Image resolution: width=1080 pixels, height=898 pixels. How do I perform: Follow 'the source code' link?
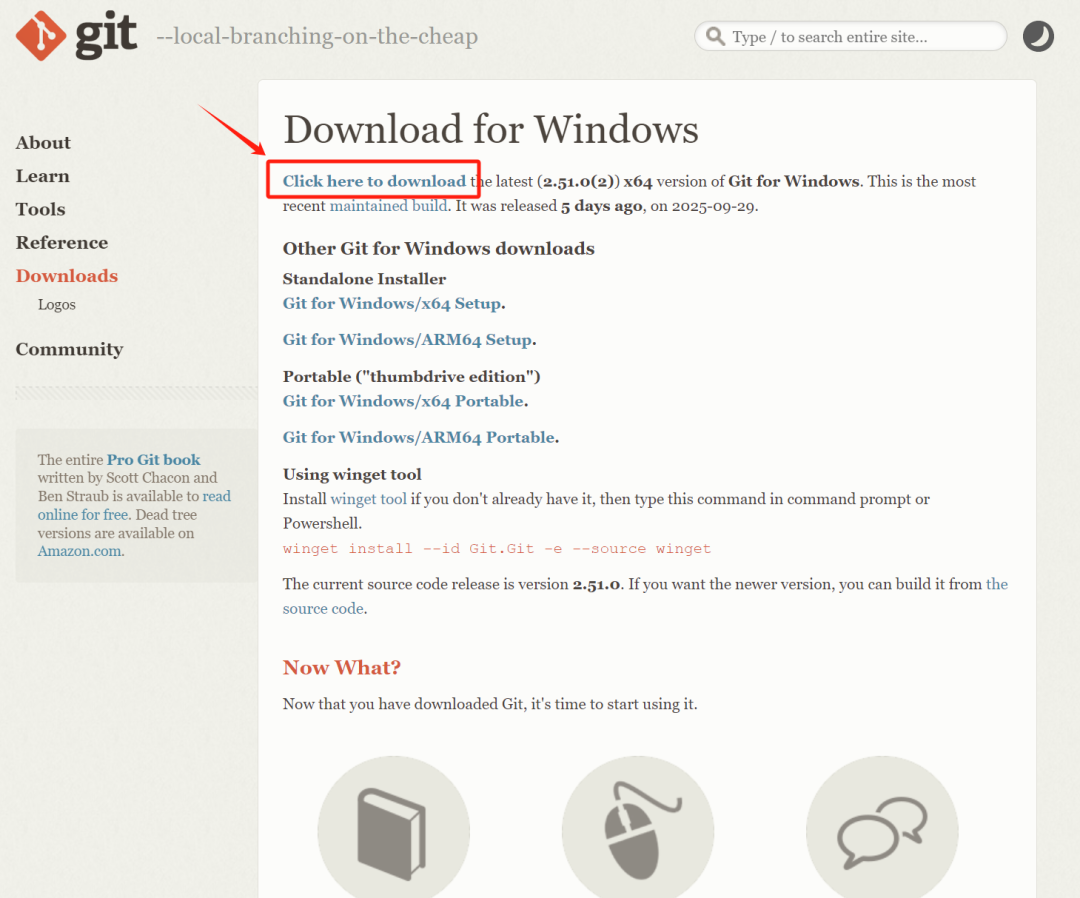pos(323,609)
